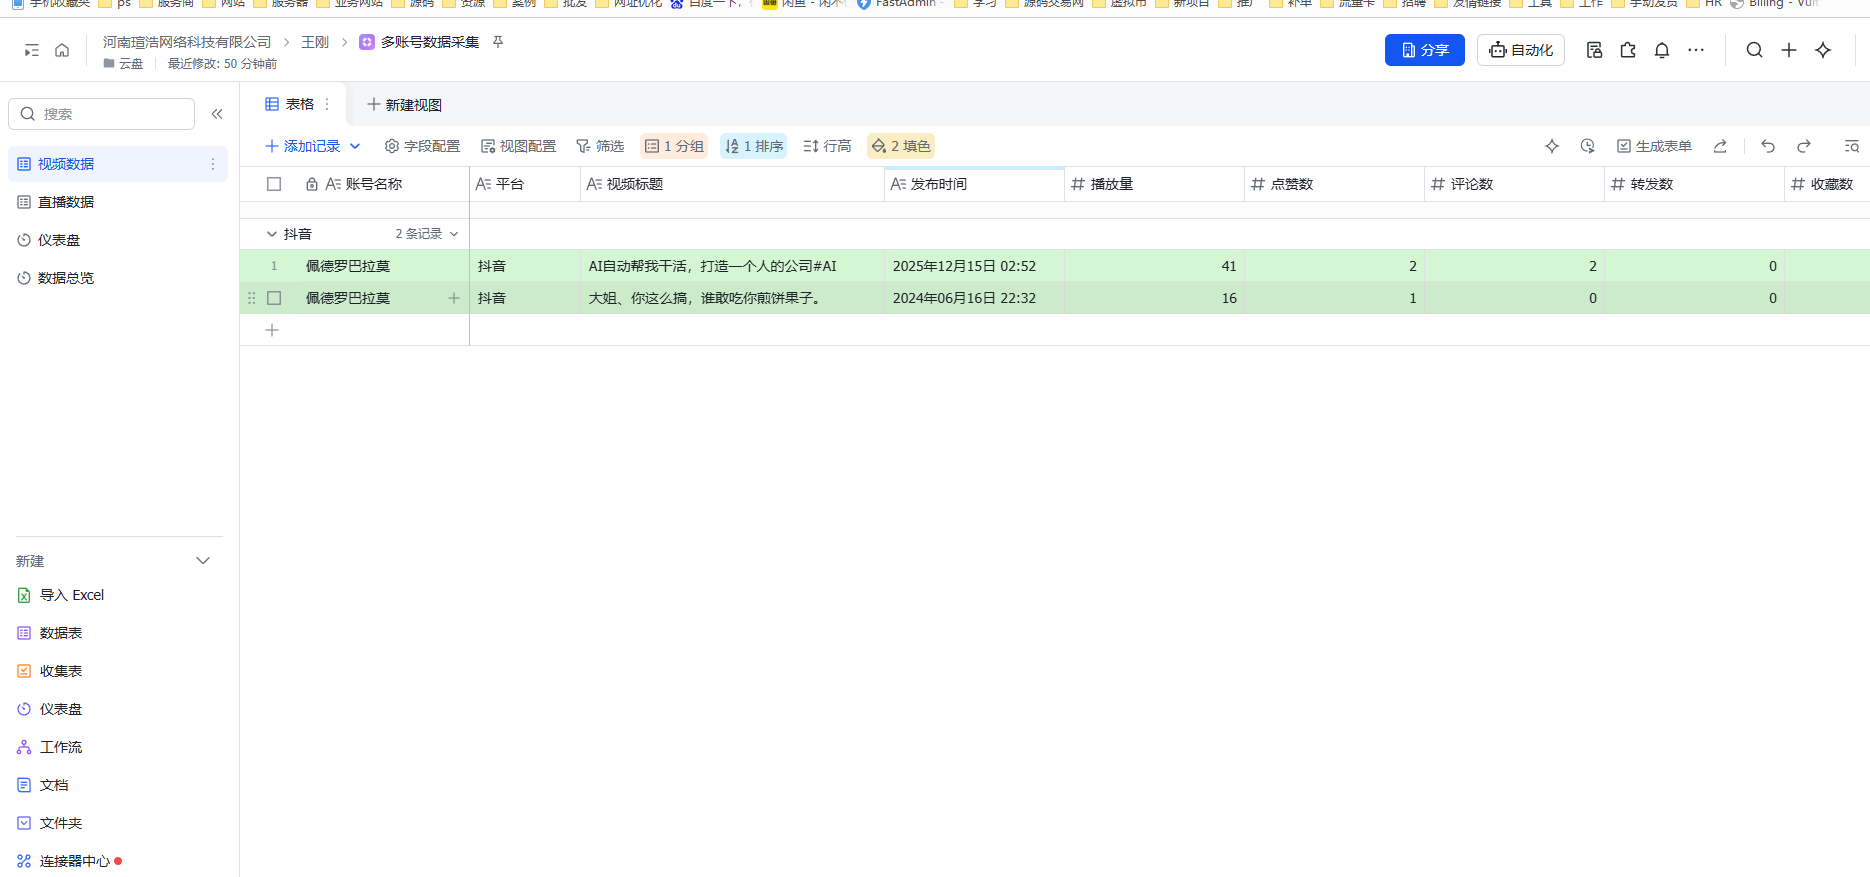Toggle the select-all header checkbox

tap(274, 184)
